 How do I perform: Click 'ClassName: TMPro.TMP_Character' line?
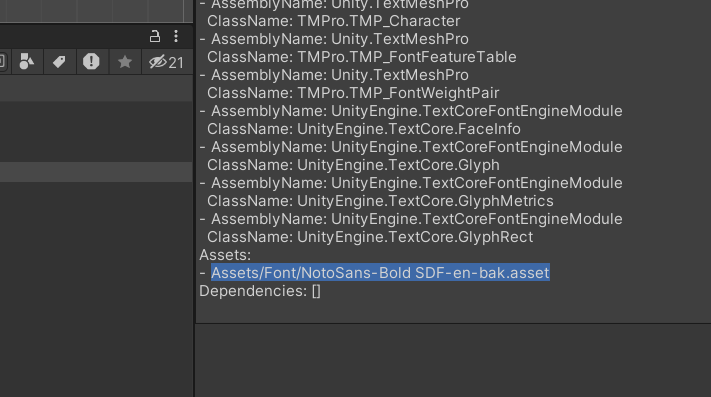(334, 21)
